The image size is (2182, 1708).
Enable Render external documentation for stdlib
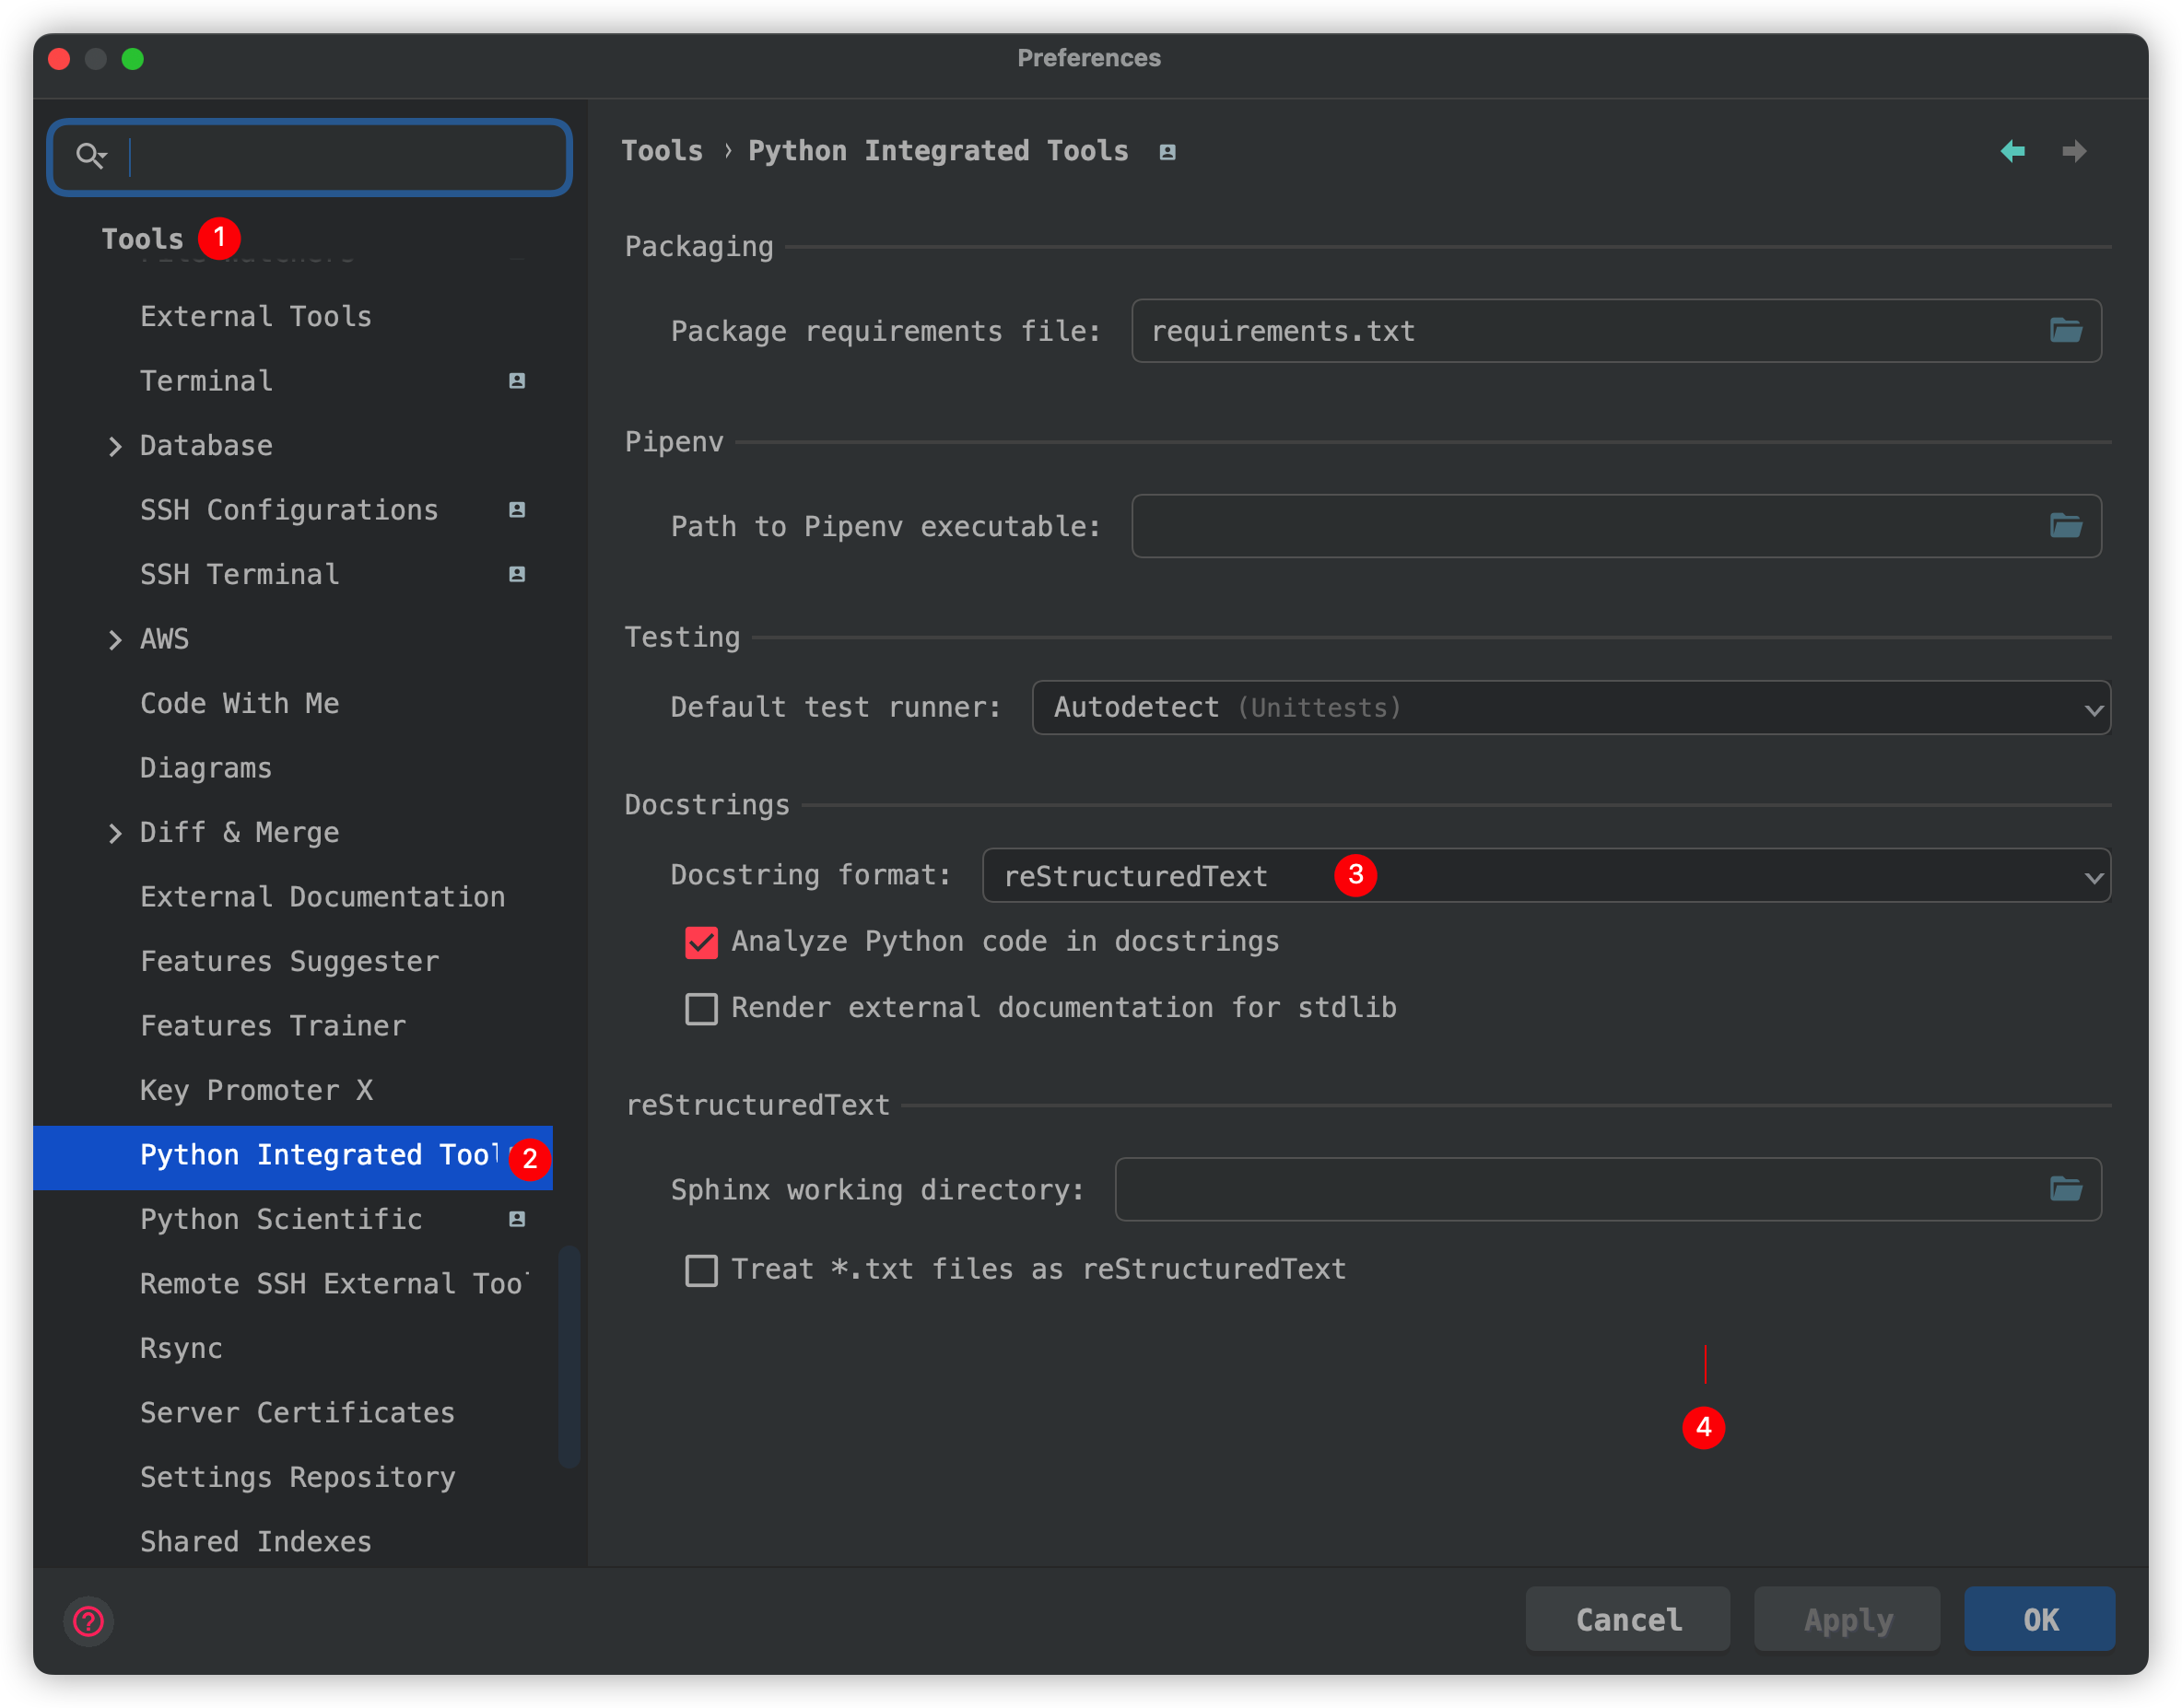(x=701, y=1008)
